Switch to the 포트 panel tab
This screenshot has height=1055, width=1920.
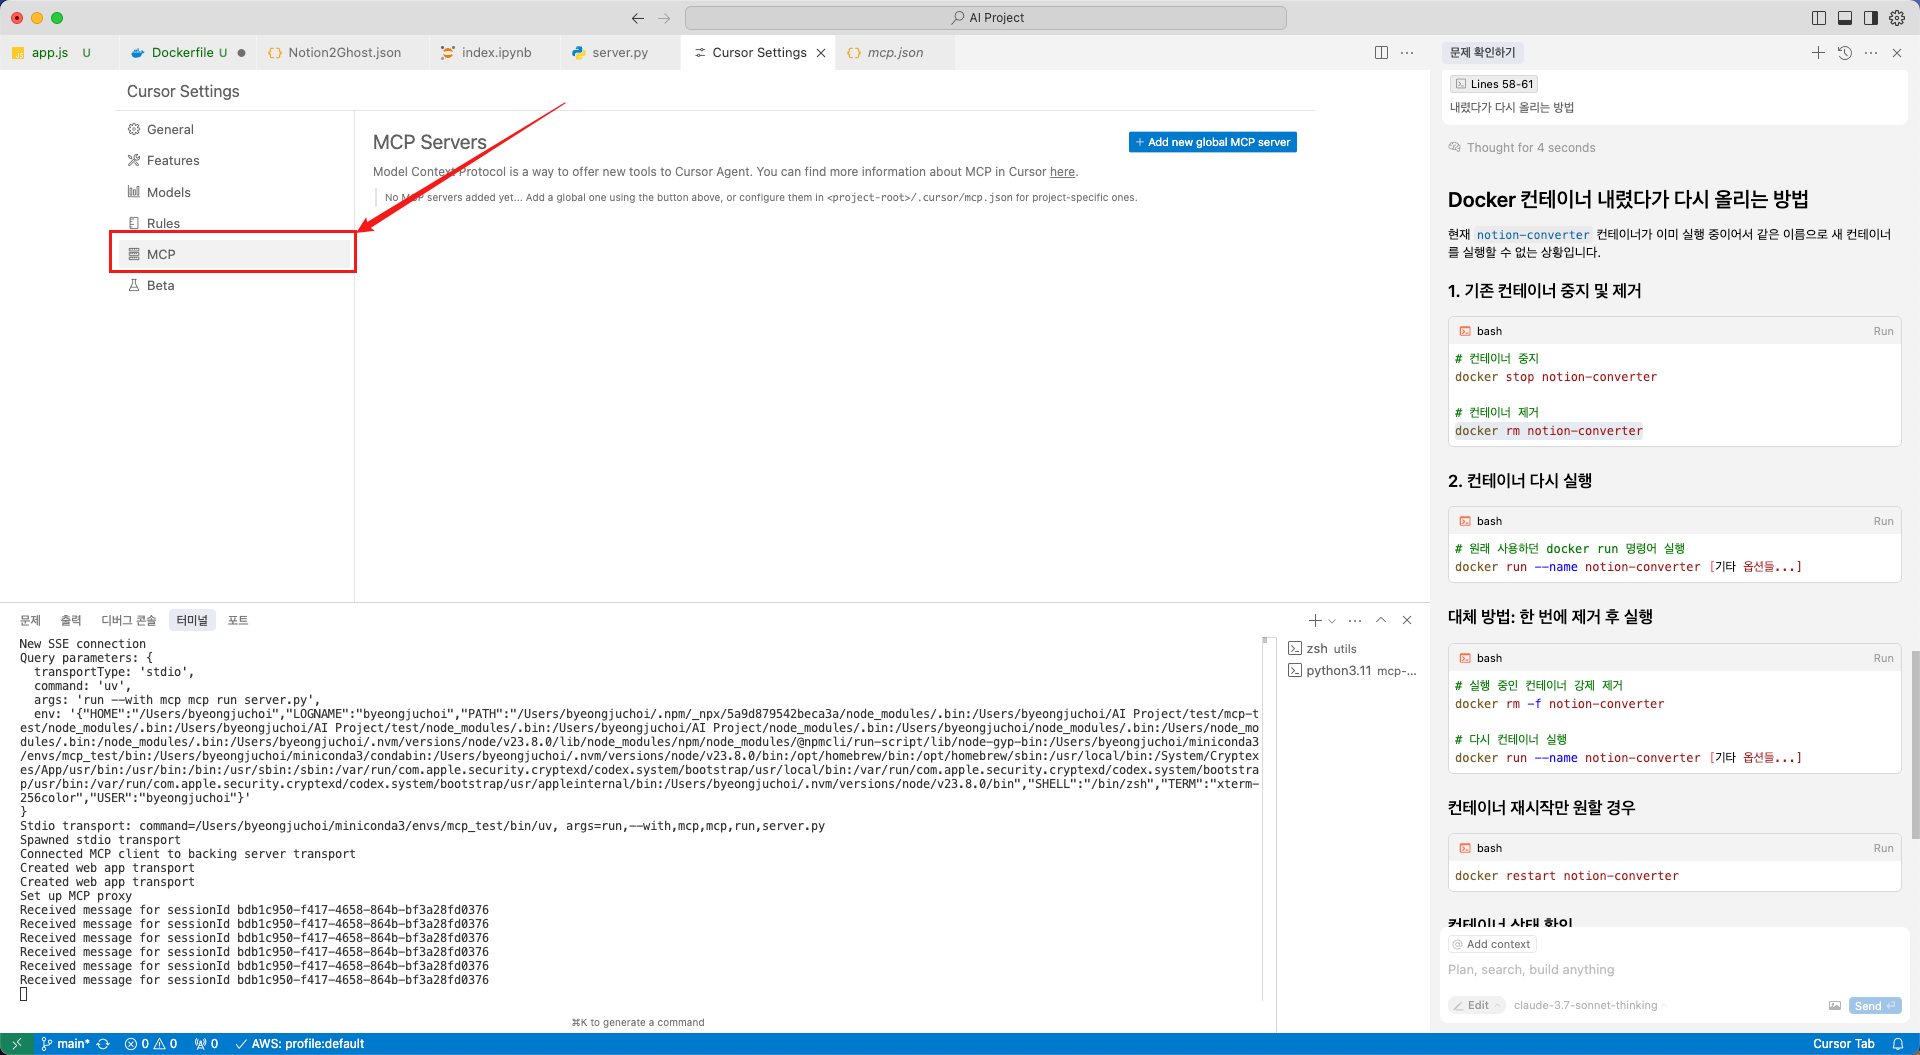(x=238, y=621)
